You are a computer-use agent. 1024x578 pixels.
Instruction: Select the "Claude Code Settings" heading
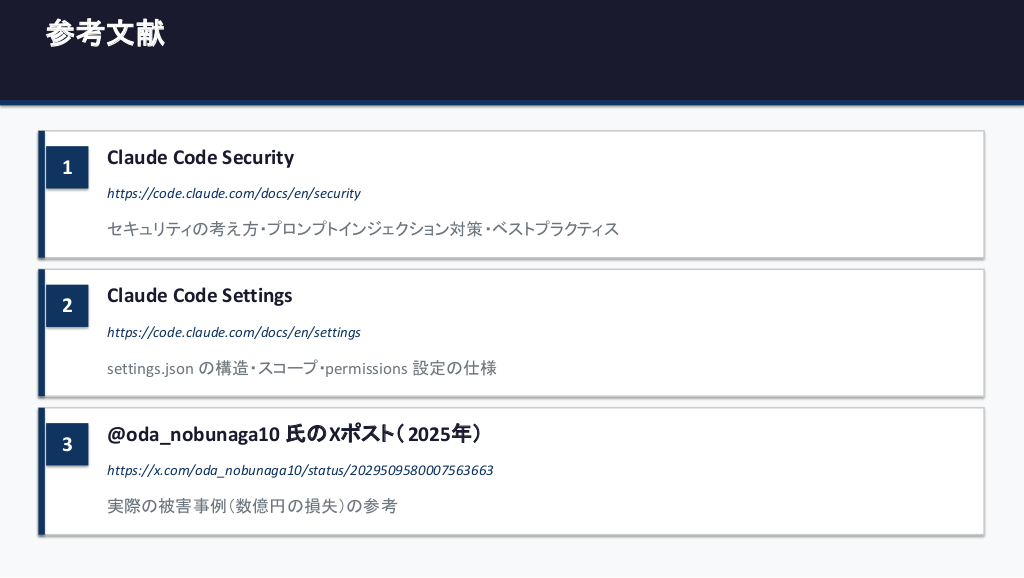click(199, 296)
